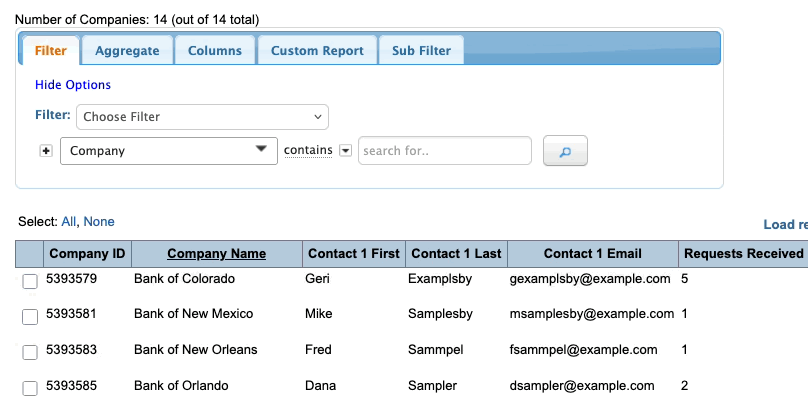Click the All selection link

(69, 222)
